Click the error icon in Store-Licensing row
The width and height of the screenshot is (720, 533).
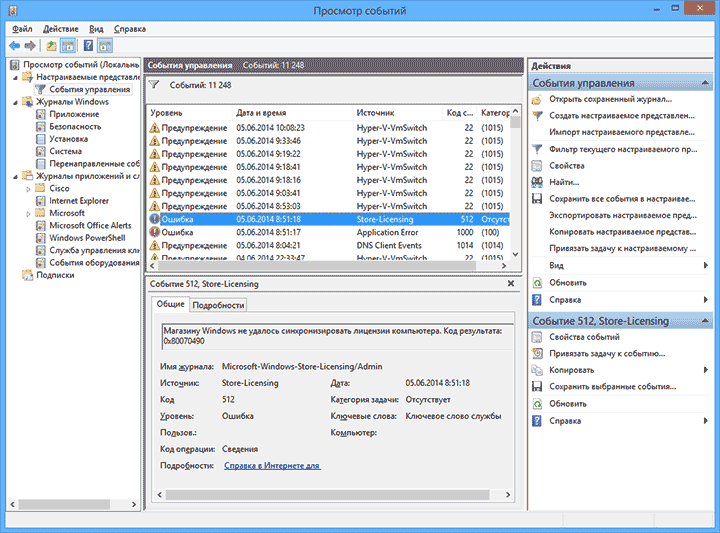pyautogui.click(x=155, y=219)
